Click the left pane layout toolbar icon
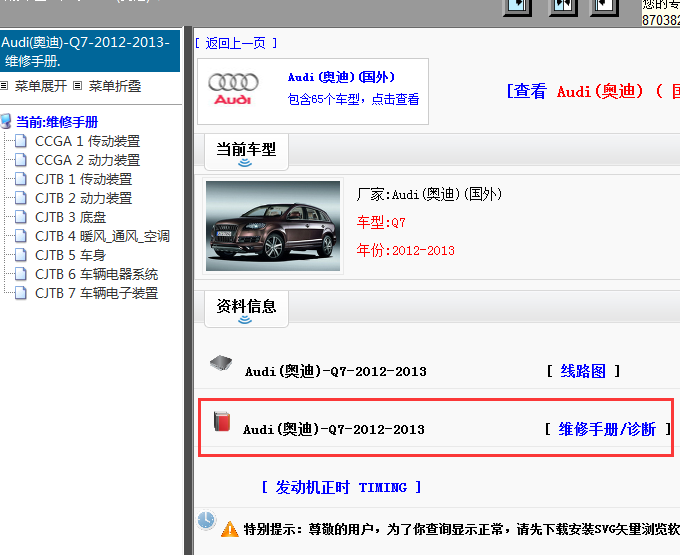The width and height of the screenshot is (680, 555). 517,7
